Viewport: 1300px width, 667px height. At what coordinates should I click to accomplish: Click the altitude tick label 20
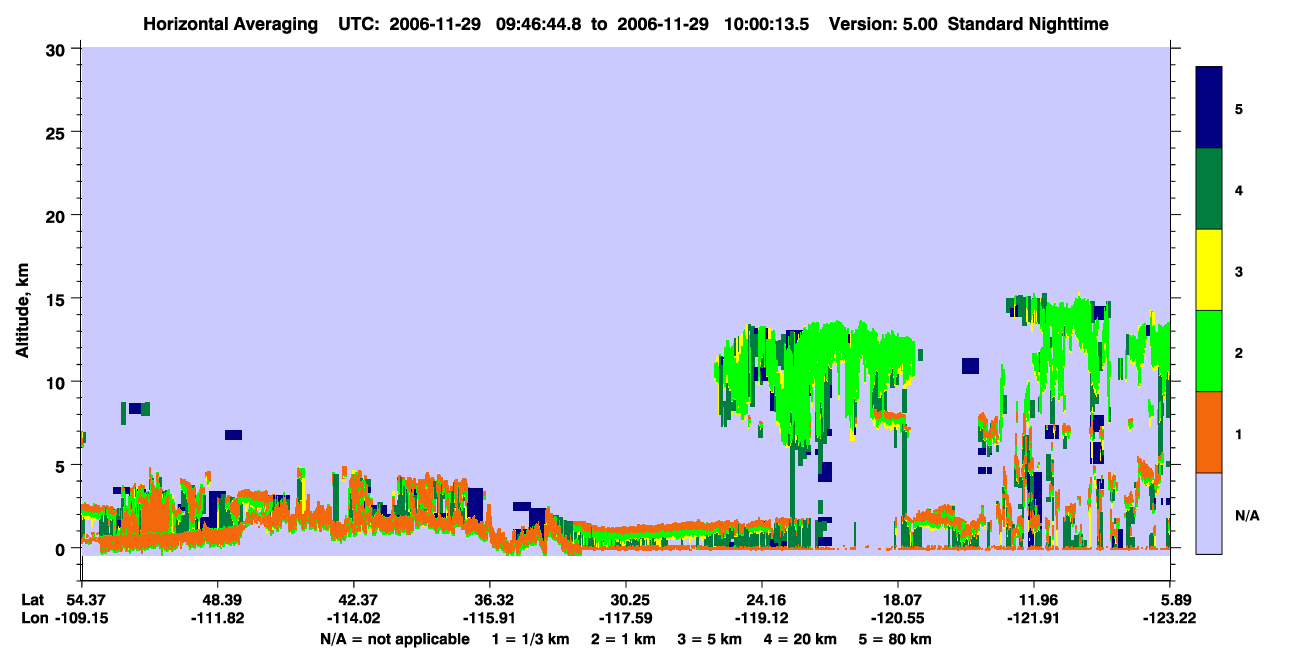58,215
